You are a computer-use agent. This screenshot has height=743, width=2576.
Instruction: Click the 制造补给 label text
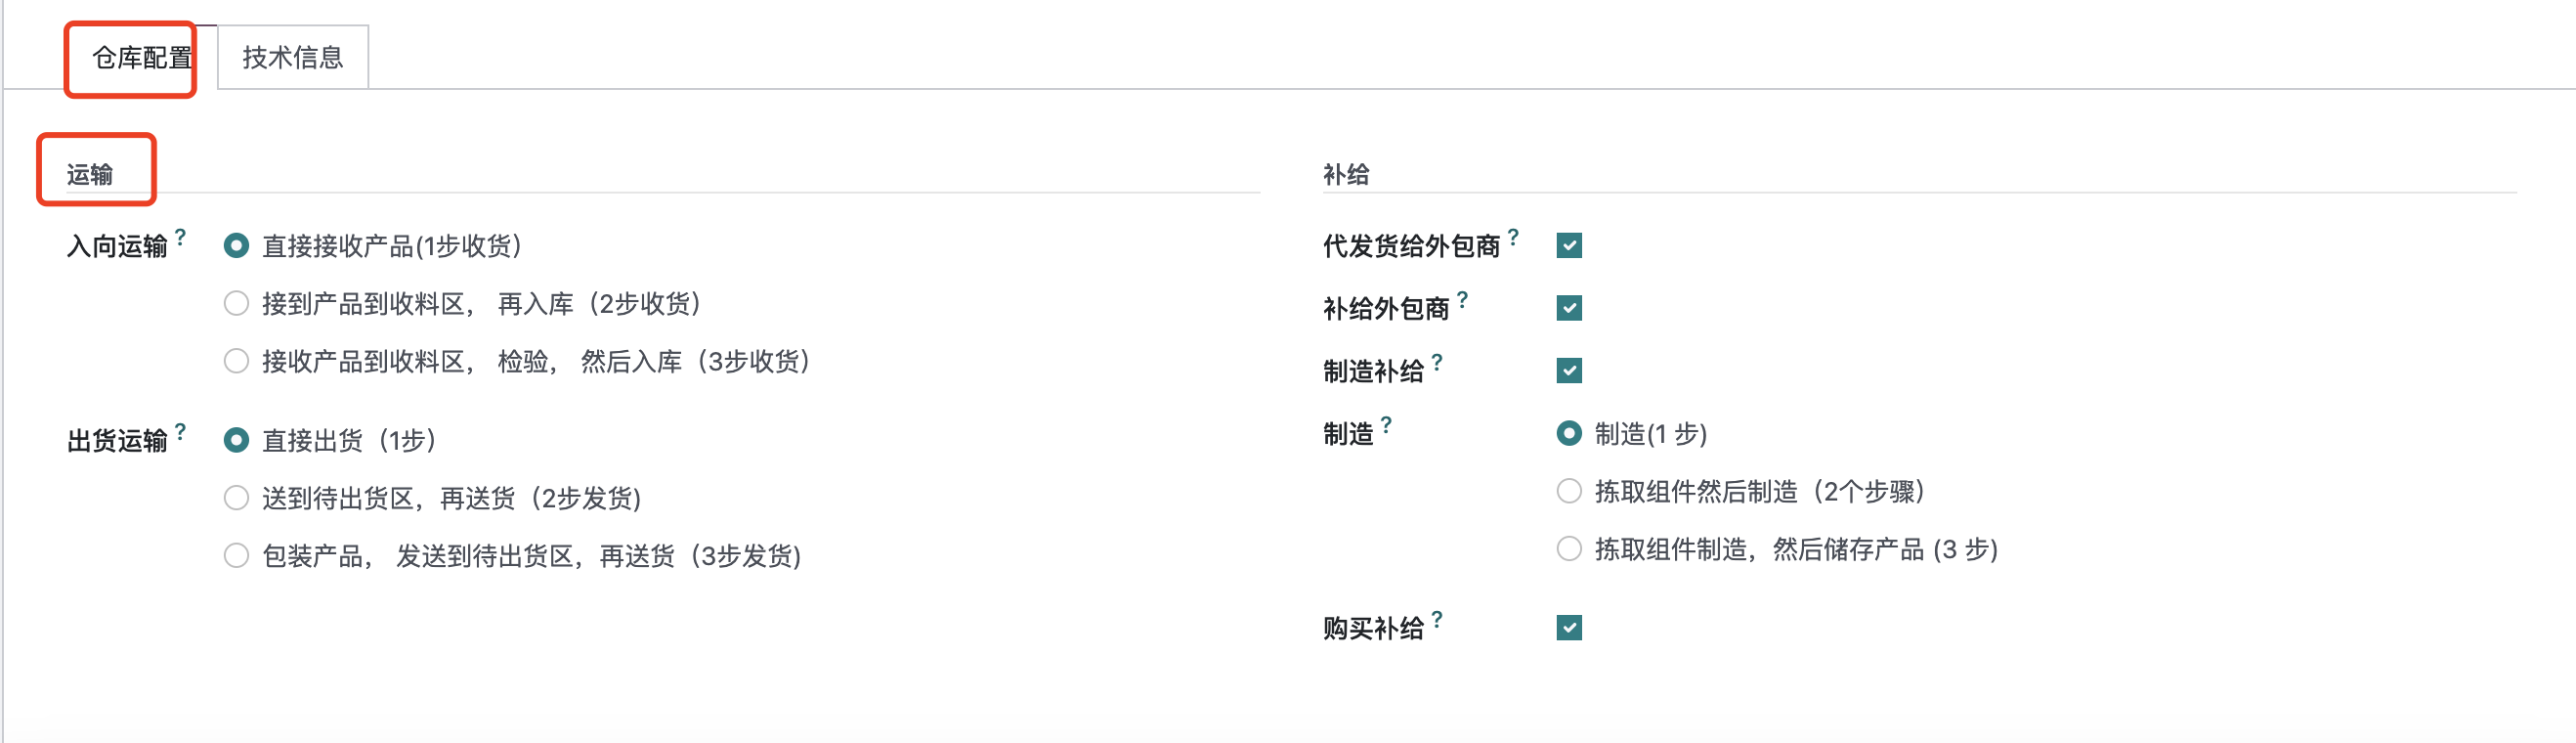1373,372
